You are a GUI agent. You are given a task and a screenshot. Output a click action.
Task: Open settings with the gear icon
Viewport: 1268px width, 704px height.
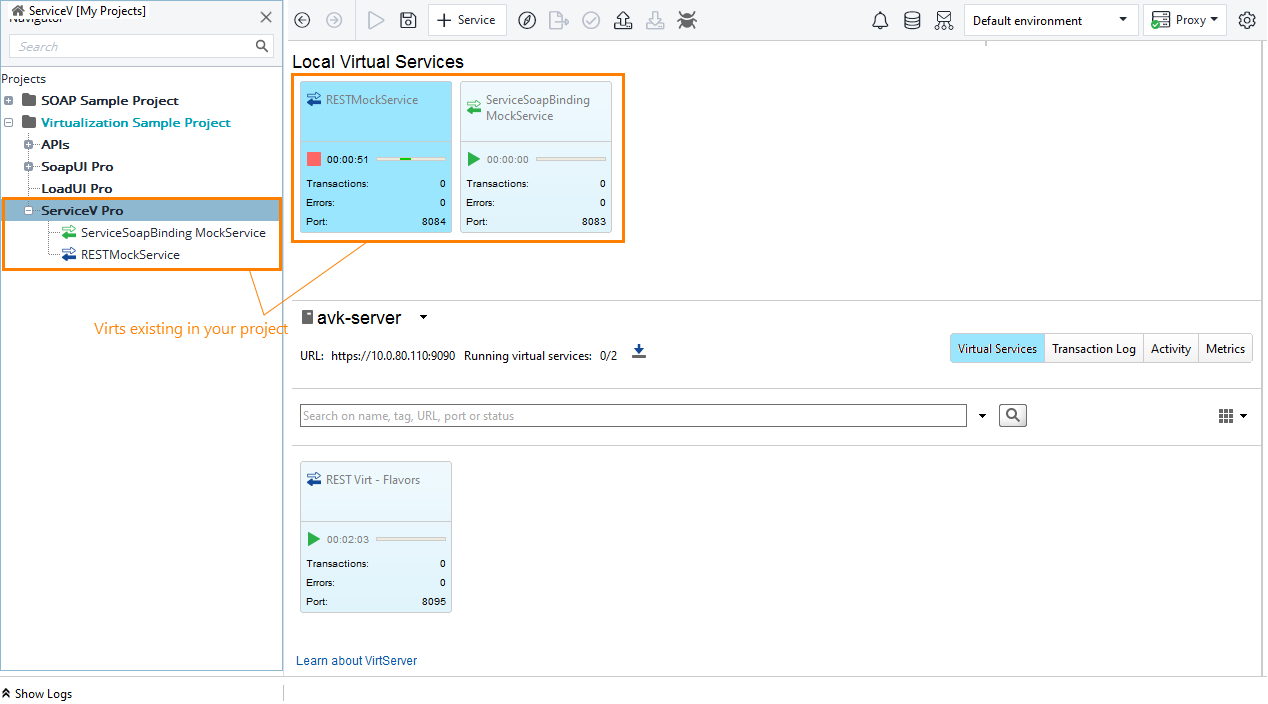pos(1247,20)
